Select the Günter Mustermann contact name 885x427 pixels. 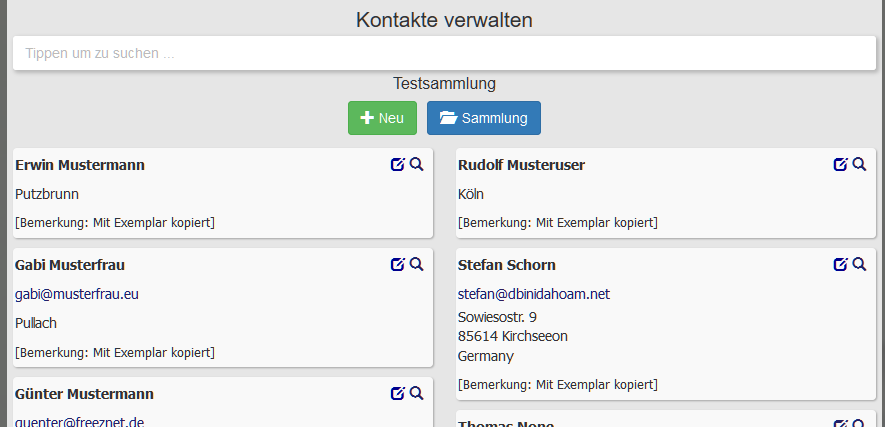[x=84, y=394]
